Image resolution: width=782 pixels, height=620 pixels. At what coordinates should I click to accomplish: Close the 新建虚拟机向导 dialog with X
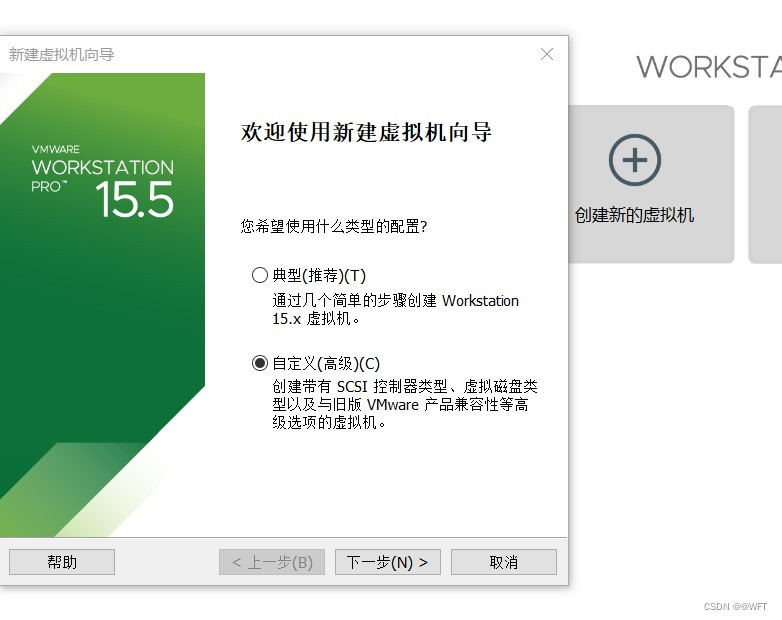pyautogui.click(x=547, y=54)
